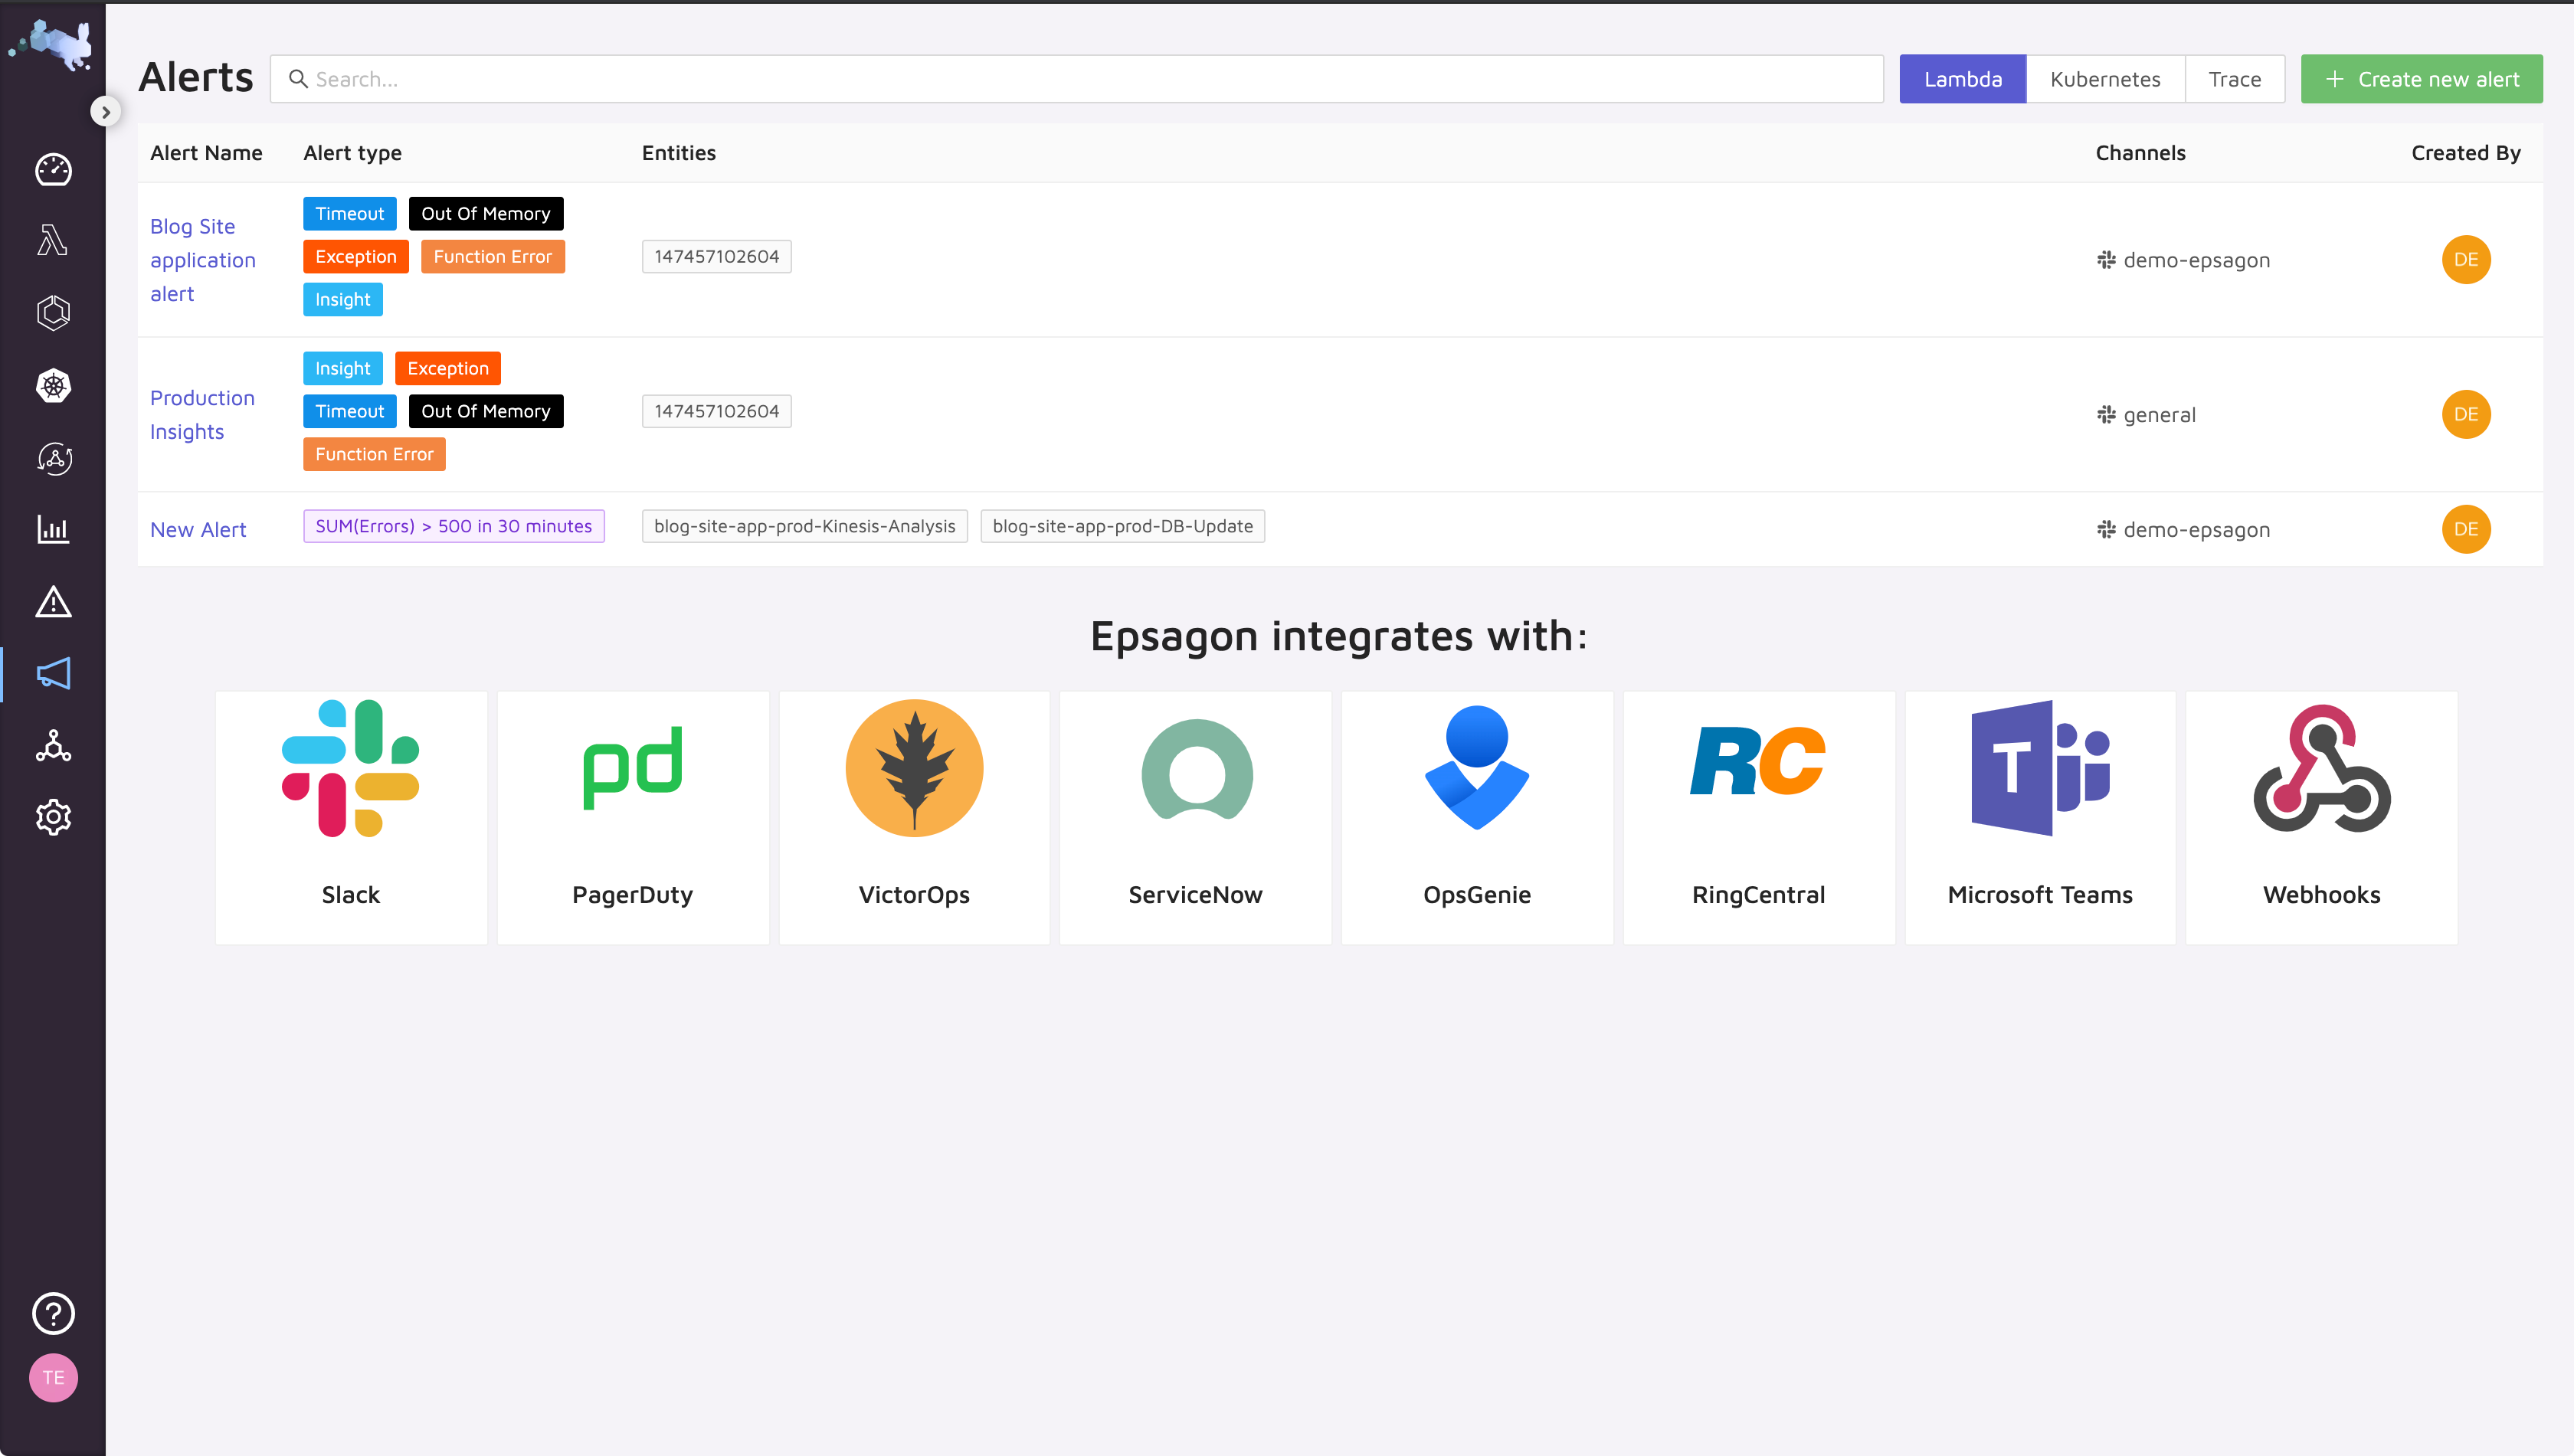The image size is (2574, 1456).
Task: Open the Service map sidebar icon
Action: coord(53,458)
